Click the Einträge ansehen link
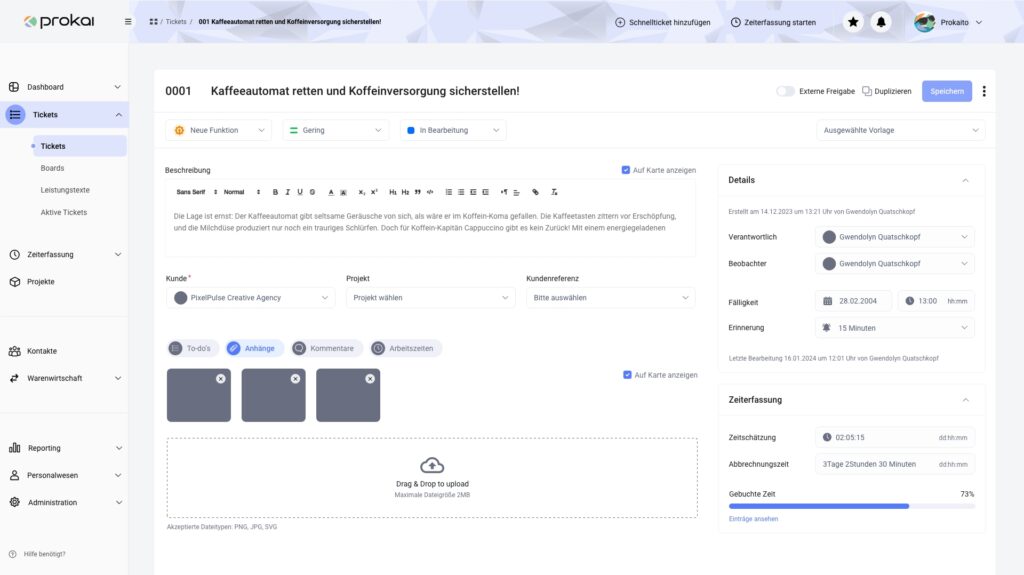The height and width of the screenshot is (575, 1024). point(753,519)
